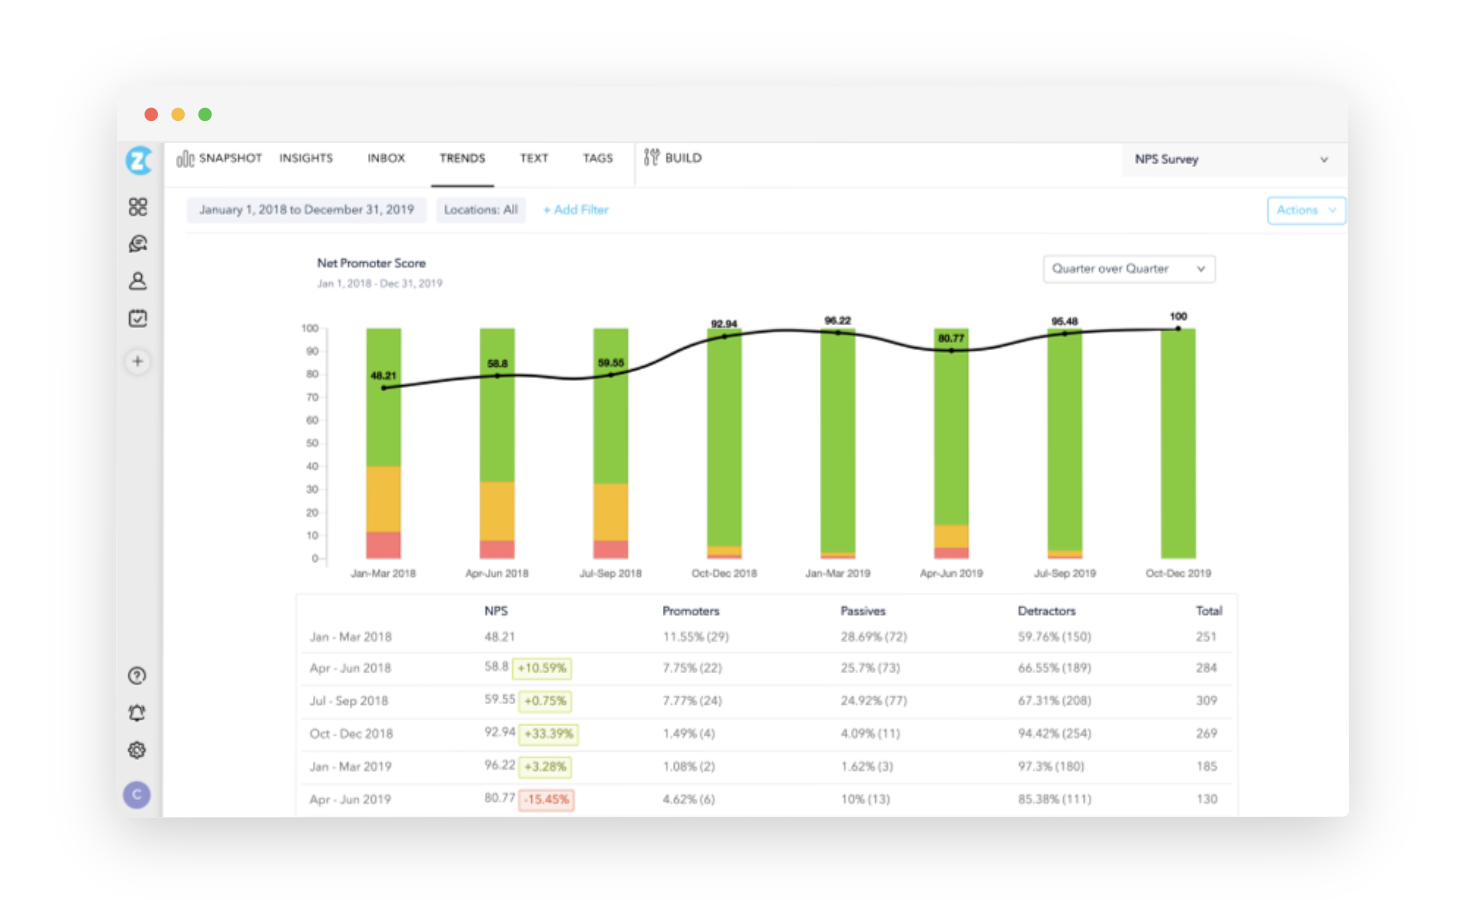Click the Jan-Mar 2018 bar's red segment

pos(384,545)
